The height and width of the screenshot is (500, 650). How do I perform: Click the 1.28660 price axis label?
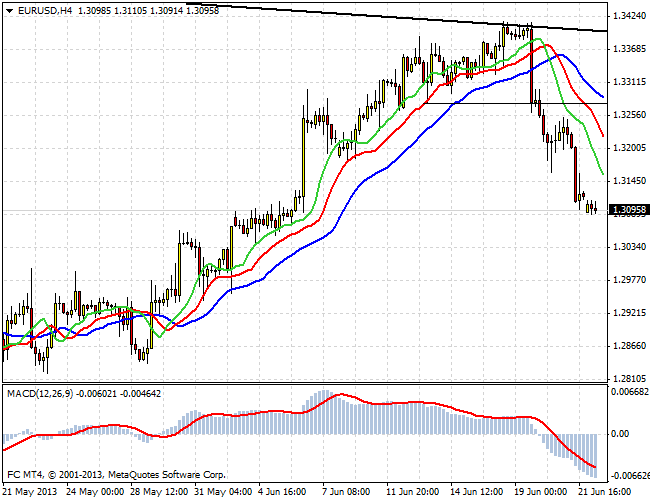point(629,345)
